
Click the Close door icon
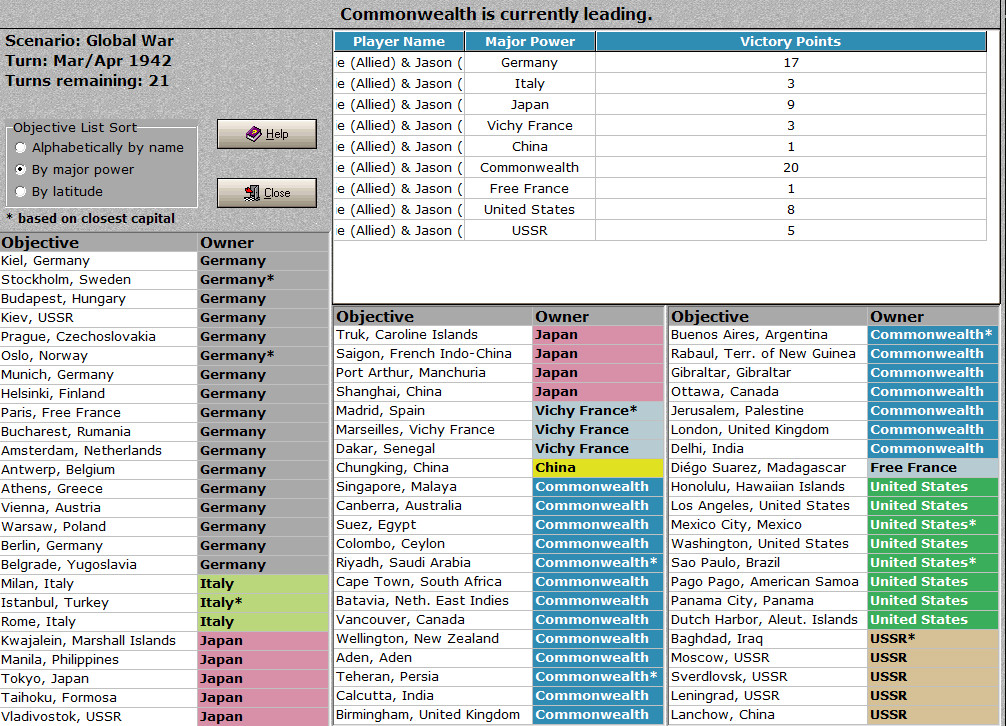pyautogui.click(x=252, y=192)
